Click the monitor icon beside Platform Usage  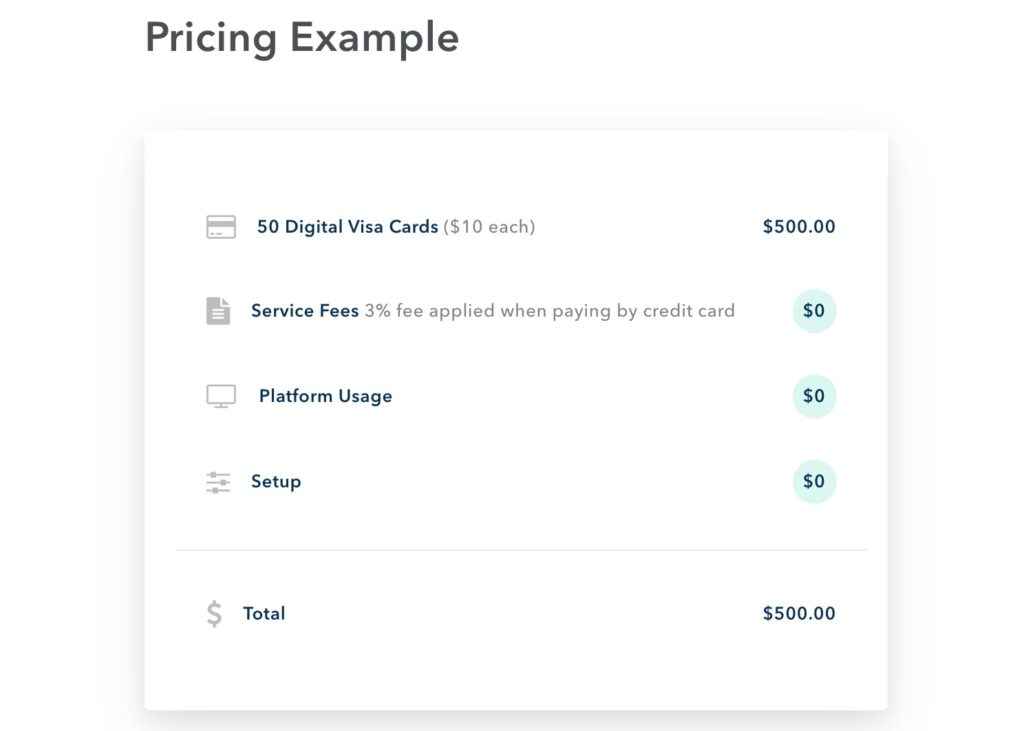click(221, 396)
